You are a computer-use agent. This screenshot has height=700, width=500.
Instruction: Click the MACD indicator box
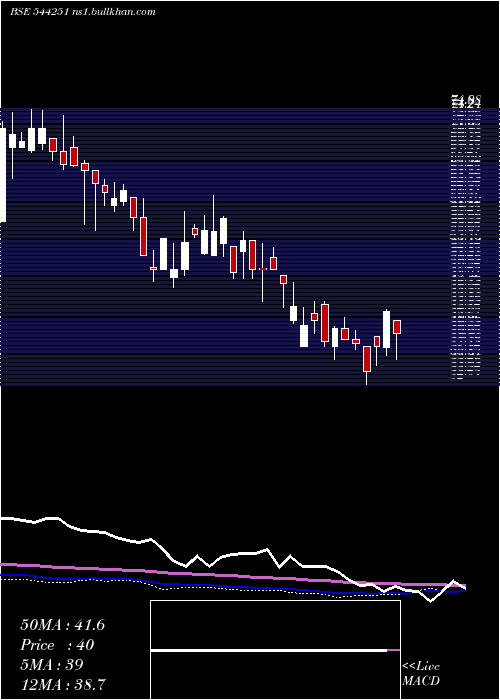click(x=275, y=650)
